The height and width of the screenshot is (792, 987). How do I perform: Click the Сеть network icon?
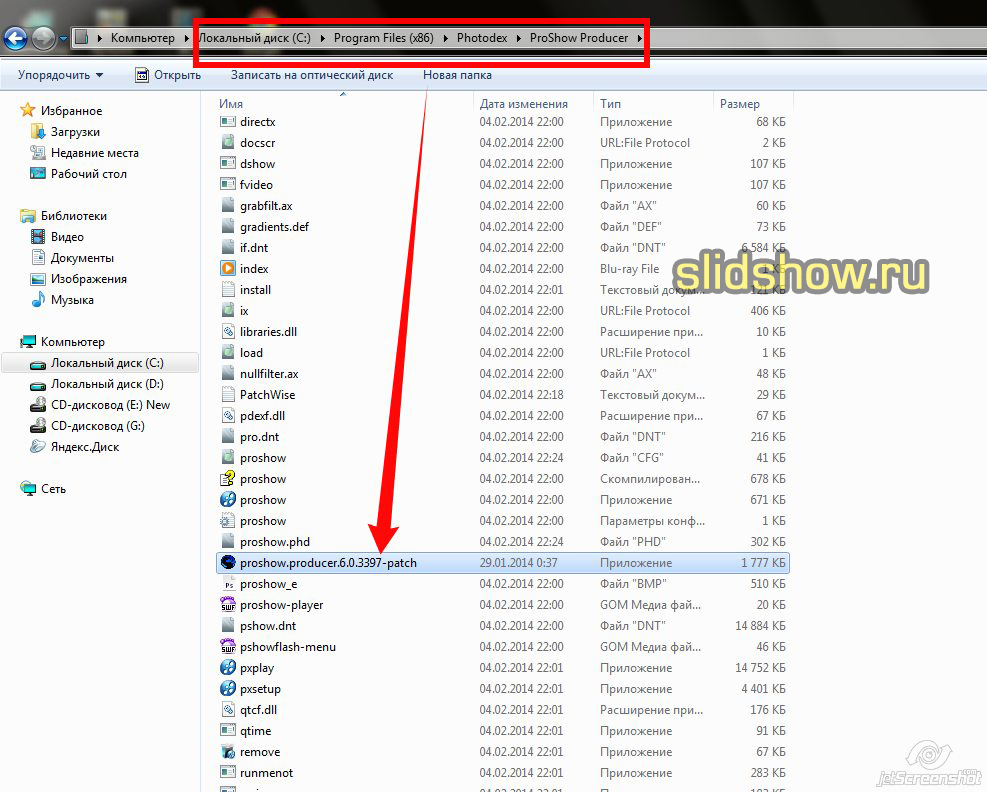pyautogui.click(x=28, y=489)
